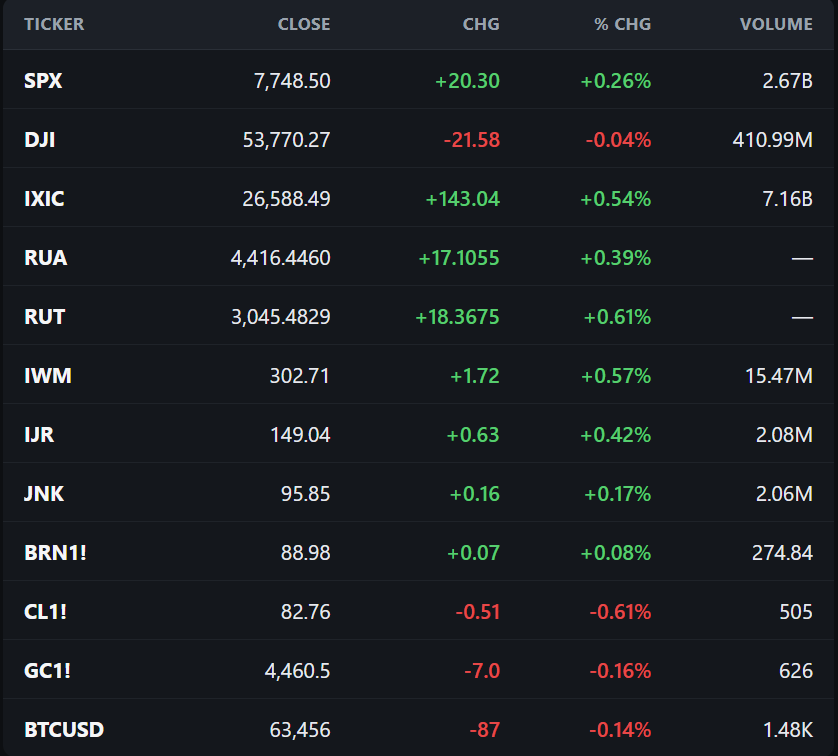Select the DJI ticker symbol

[x=40, y=140]
